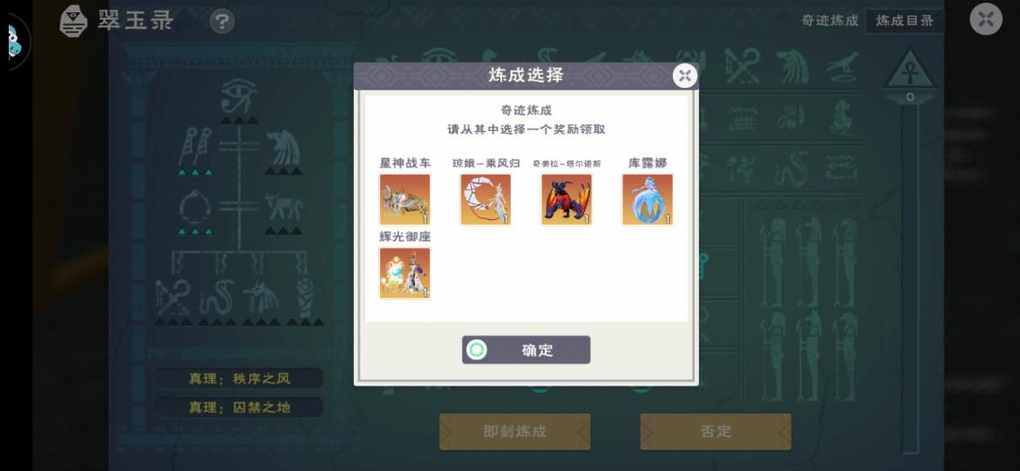Close the 炼成选择 dialog
This screenshot has height=471, width=1020.
click(684, 76)
